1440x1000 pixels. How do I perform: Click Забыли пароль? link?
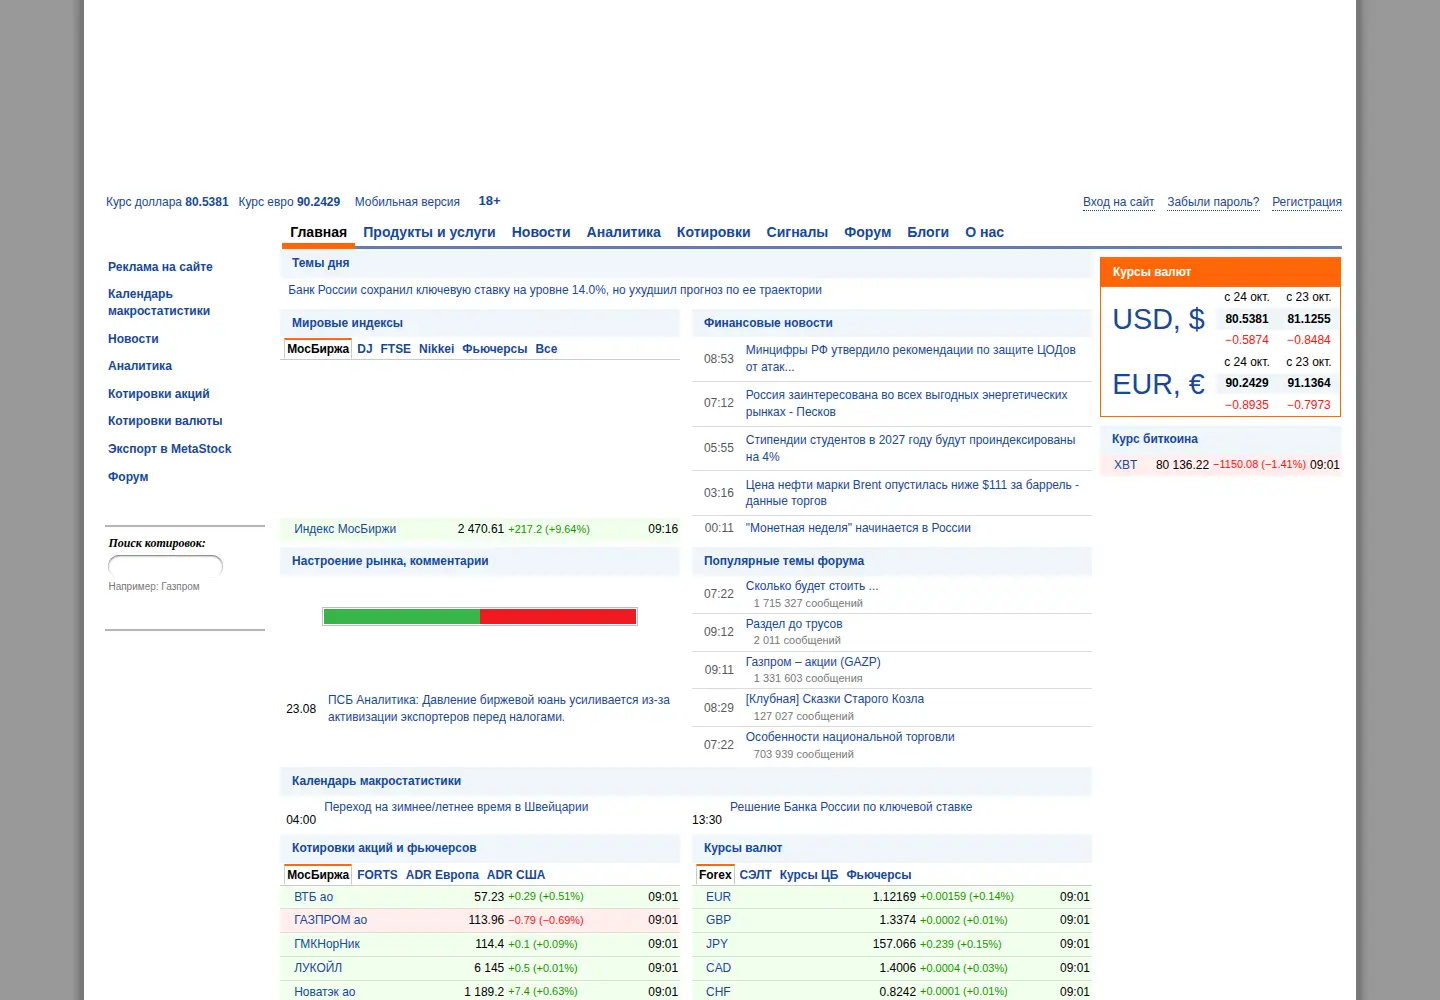[1213, 202]
